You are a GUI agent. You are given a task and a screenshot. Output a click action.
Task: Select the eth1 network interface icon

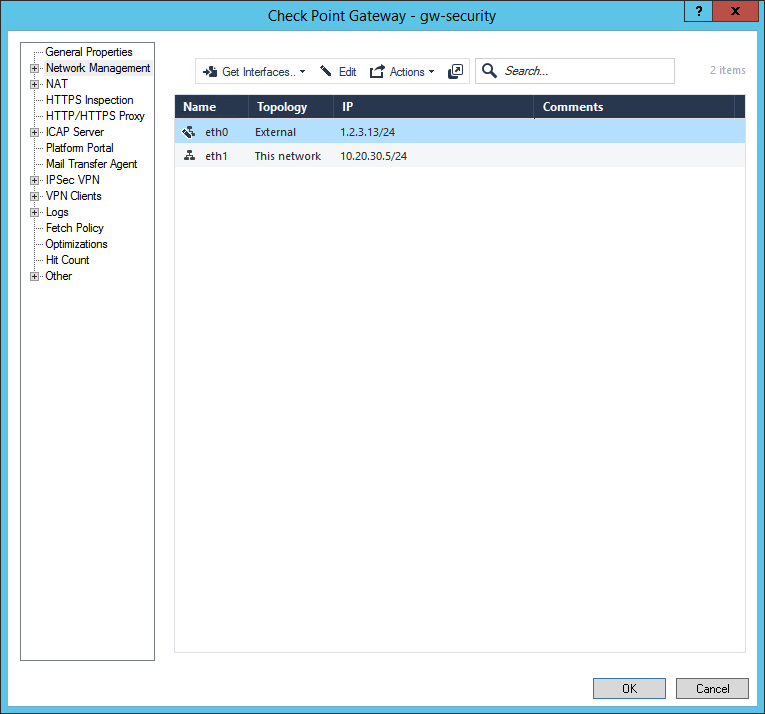click(189, 156)
